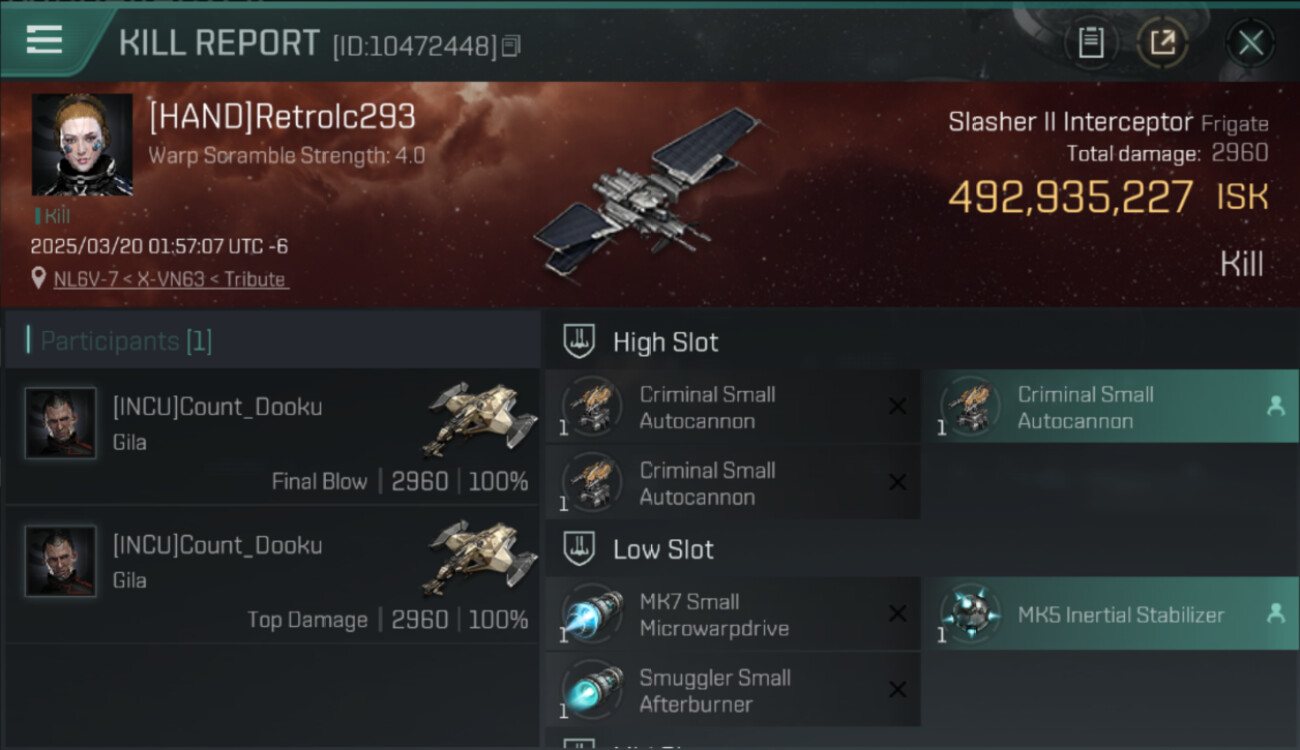Click person icon on MK5 Inertial Stabilizer

[x=1275, y=614]
